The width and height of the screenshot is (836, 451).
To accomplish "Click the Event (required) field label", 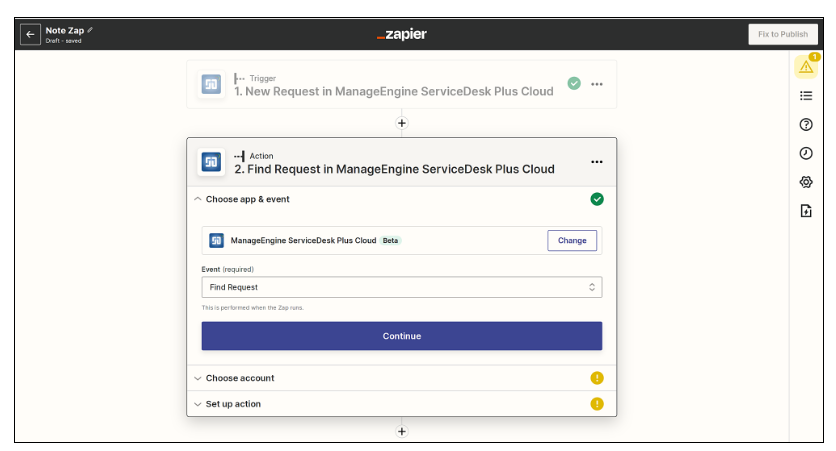I will pyautogui.click(x=228, y=269).
